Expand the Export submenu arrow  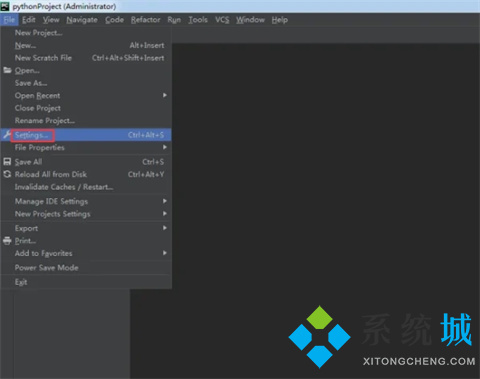(165, 228)
